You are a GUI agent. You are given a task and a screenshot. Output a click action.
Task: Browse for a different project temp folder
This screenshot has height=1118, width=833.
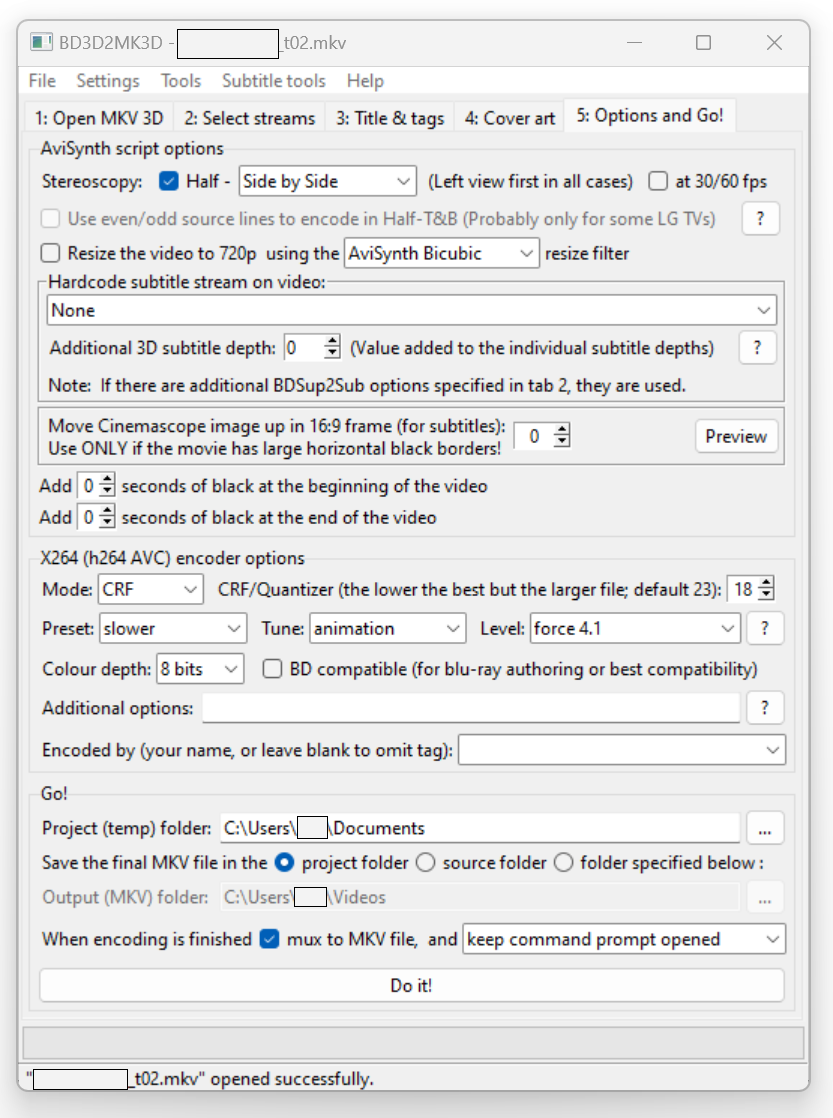click(x=764, y=828)
